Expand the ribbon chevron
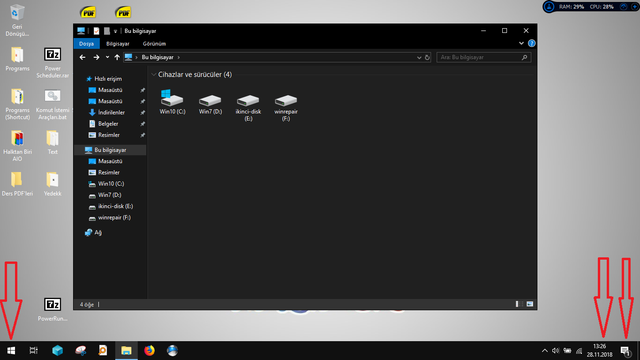The width and height of the screenshot is (640, 360). click(521, 43)
